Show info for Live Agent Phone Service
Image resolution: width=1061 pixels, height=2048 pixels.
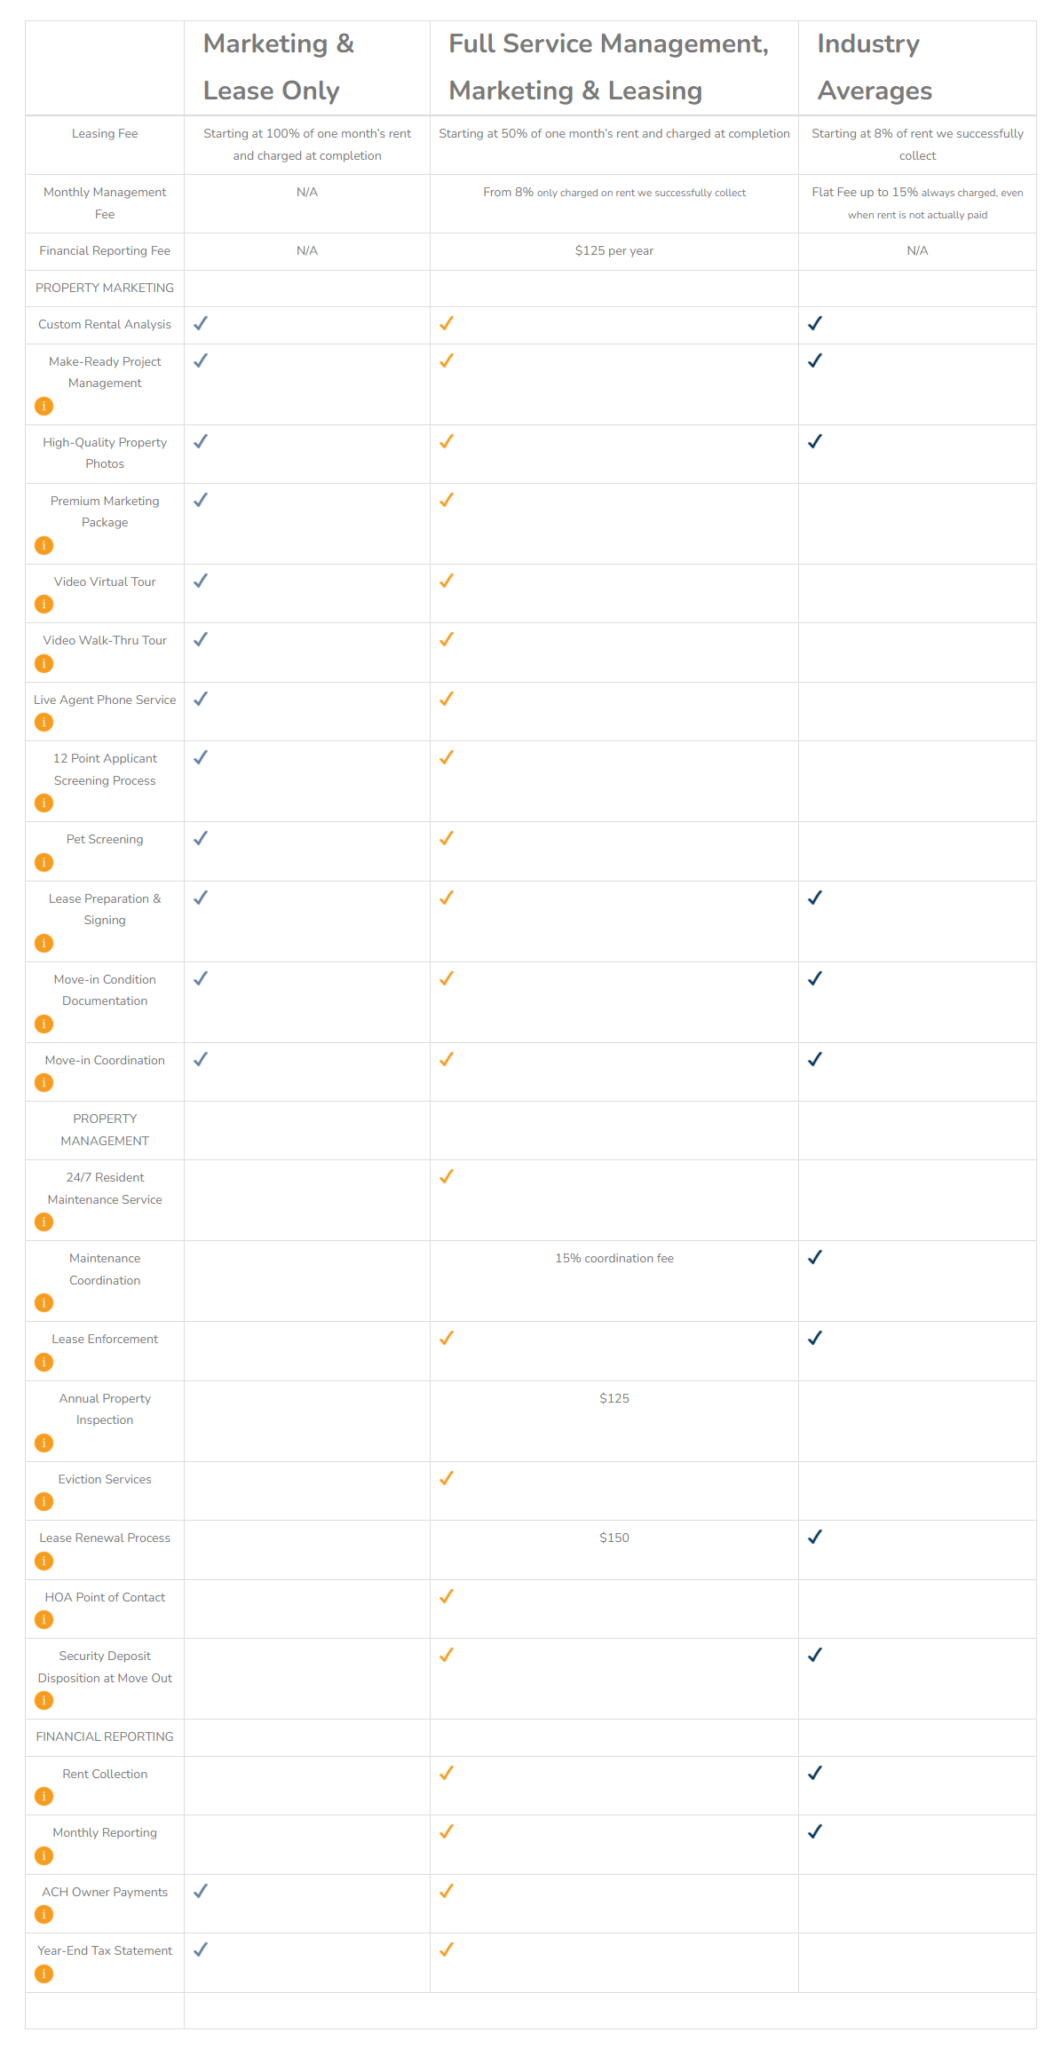click(x=44, y=722)
